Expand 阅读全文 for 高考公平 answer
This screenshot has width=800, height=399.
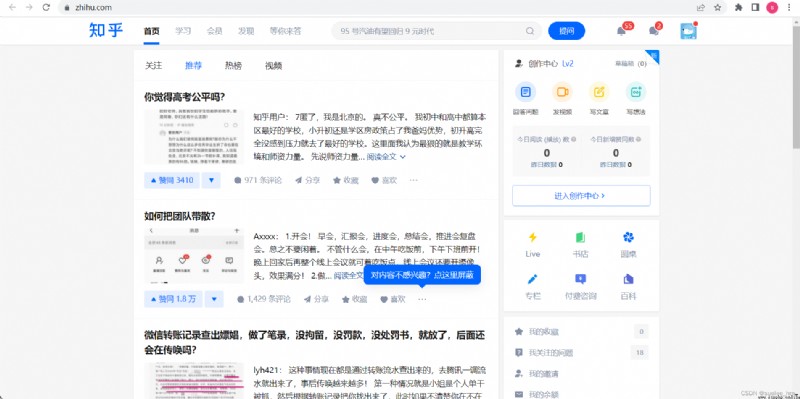coord(386,157)
